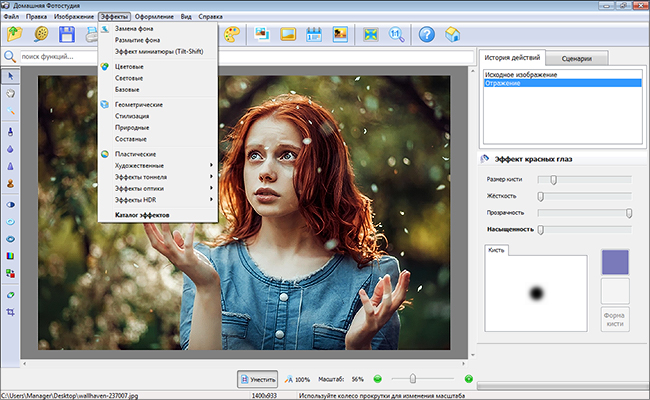Select the Stamp tool in left toolbar

(11, 184)
